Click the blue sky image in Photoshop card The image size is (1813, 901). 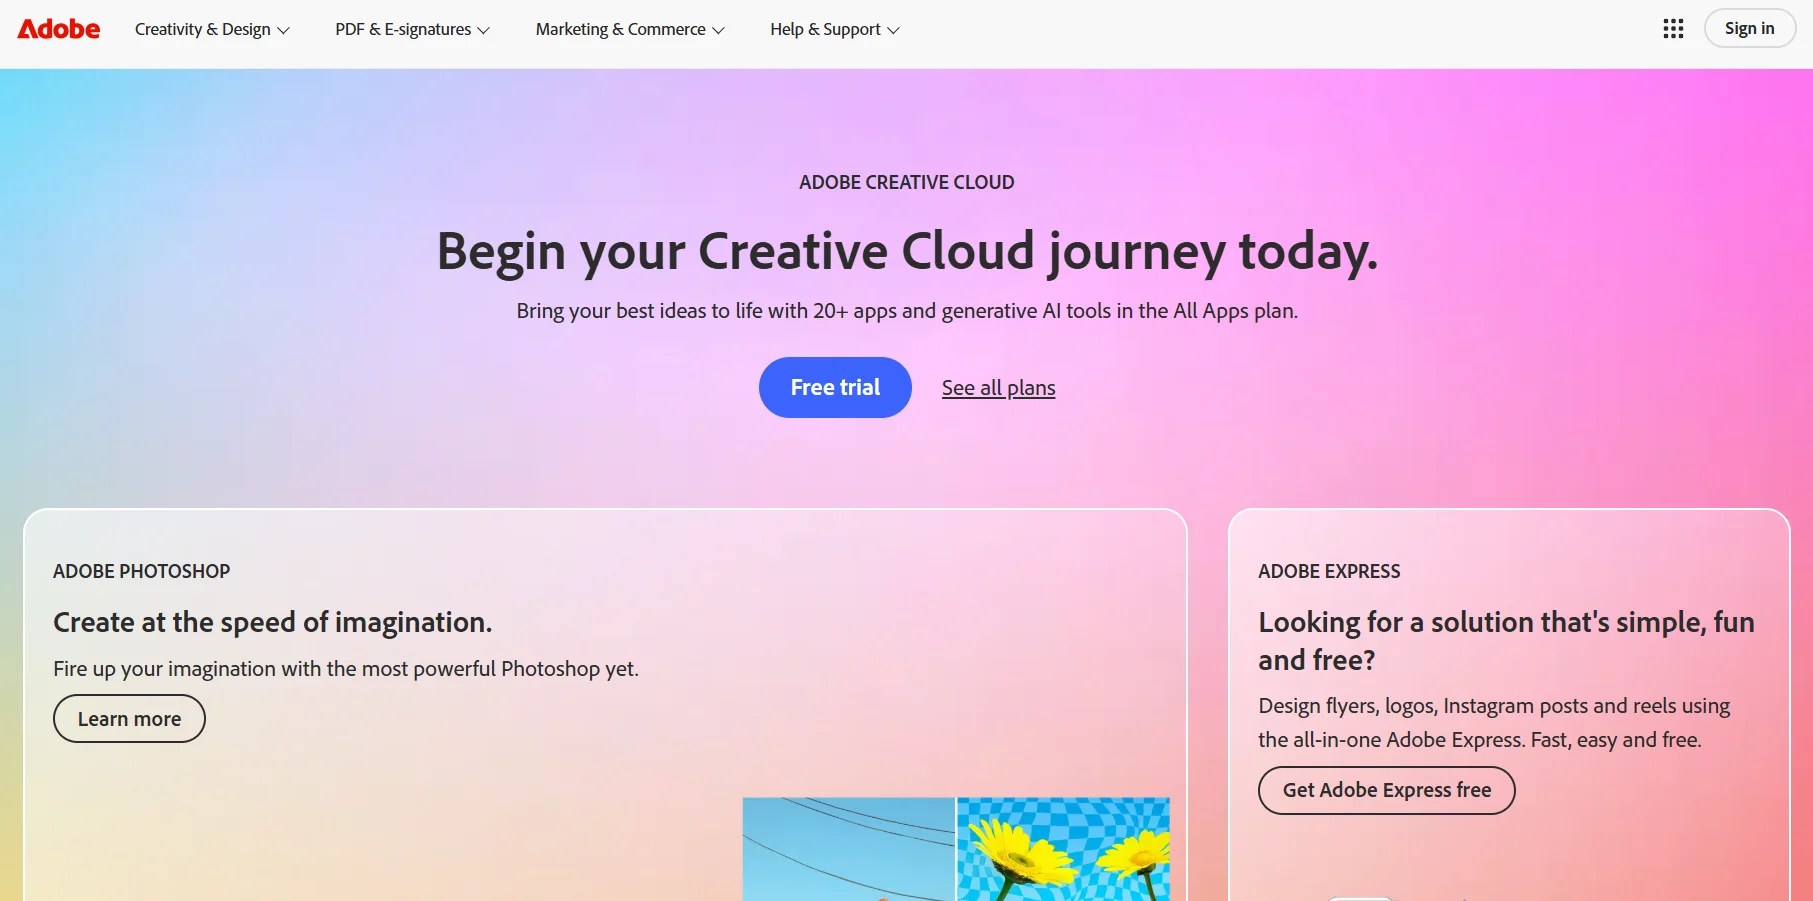coord(848,849)
